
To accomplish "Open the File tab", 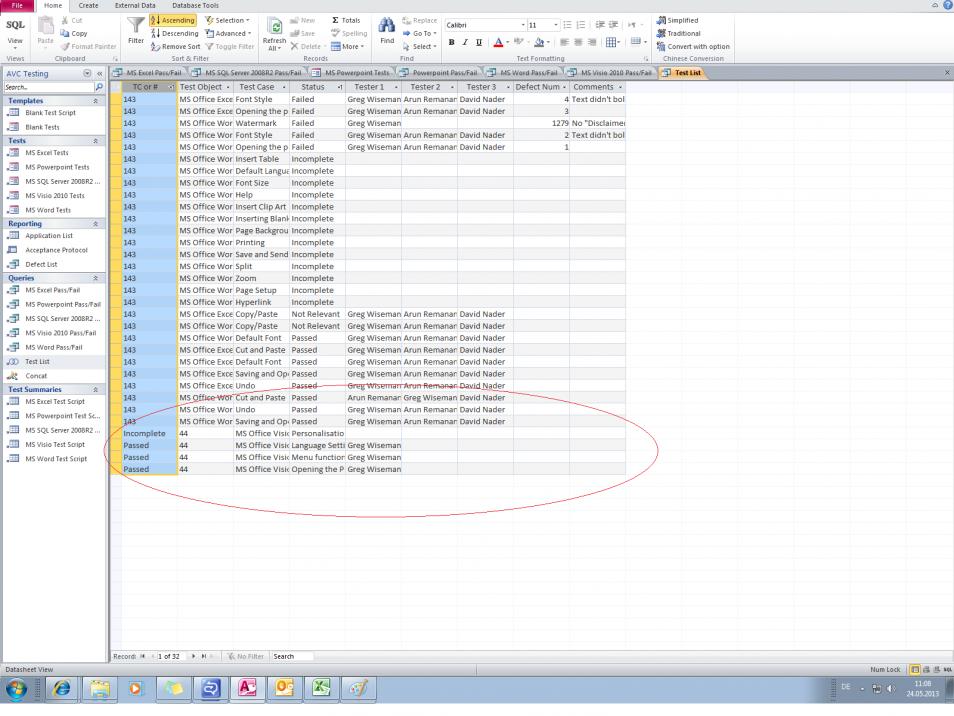I will point(16,5).
